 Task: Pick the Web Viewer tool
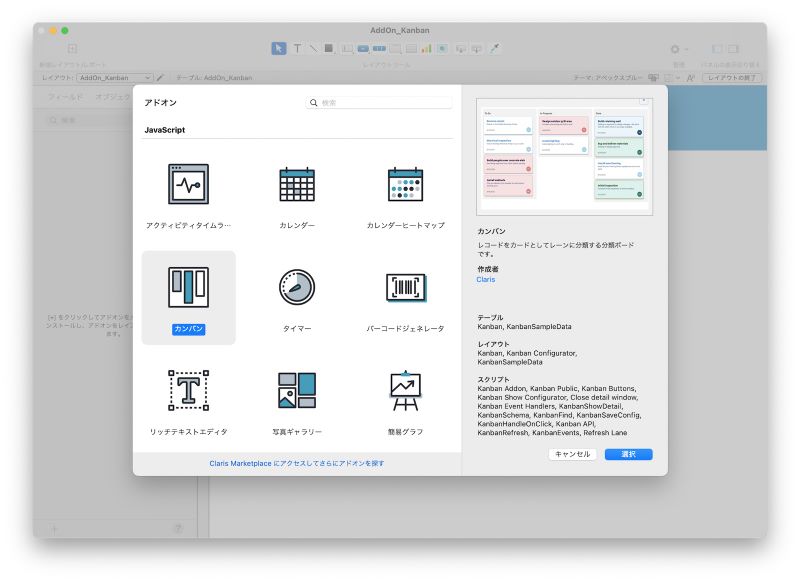442,48
